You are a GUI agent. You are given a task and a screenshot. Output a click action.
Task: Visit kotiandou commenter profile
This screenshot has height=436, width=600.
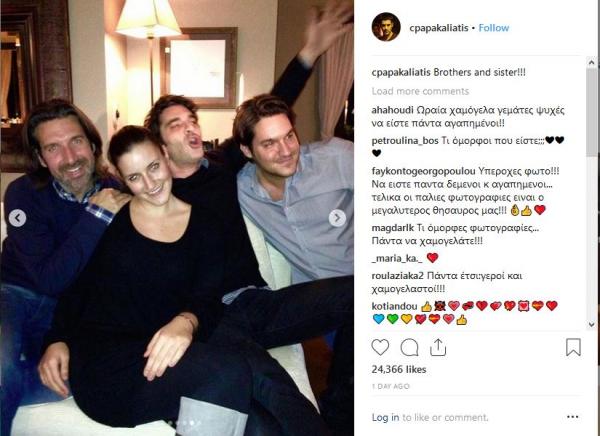tap(394, 306)
